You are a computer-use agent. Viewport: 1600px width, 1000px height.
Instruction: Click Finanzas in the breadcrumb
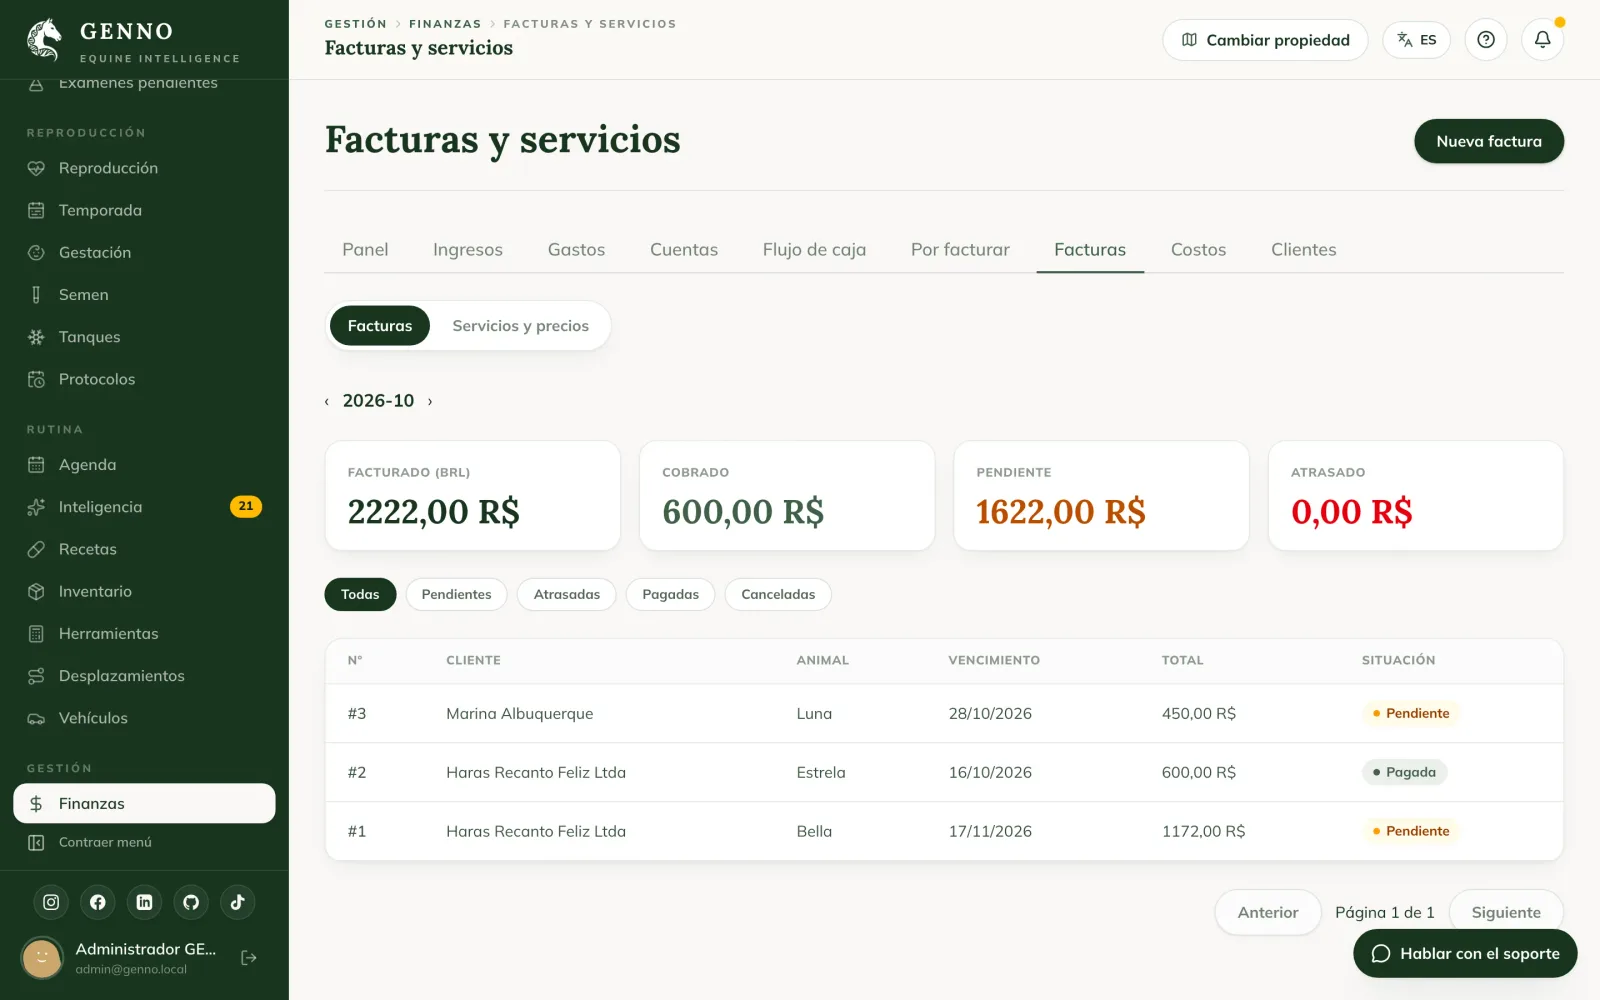[x=445, y=24]
